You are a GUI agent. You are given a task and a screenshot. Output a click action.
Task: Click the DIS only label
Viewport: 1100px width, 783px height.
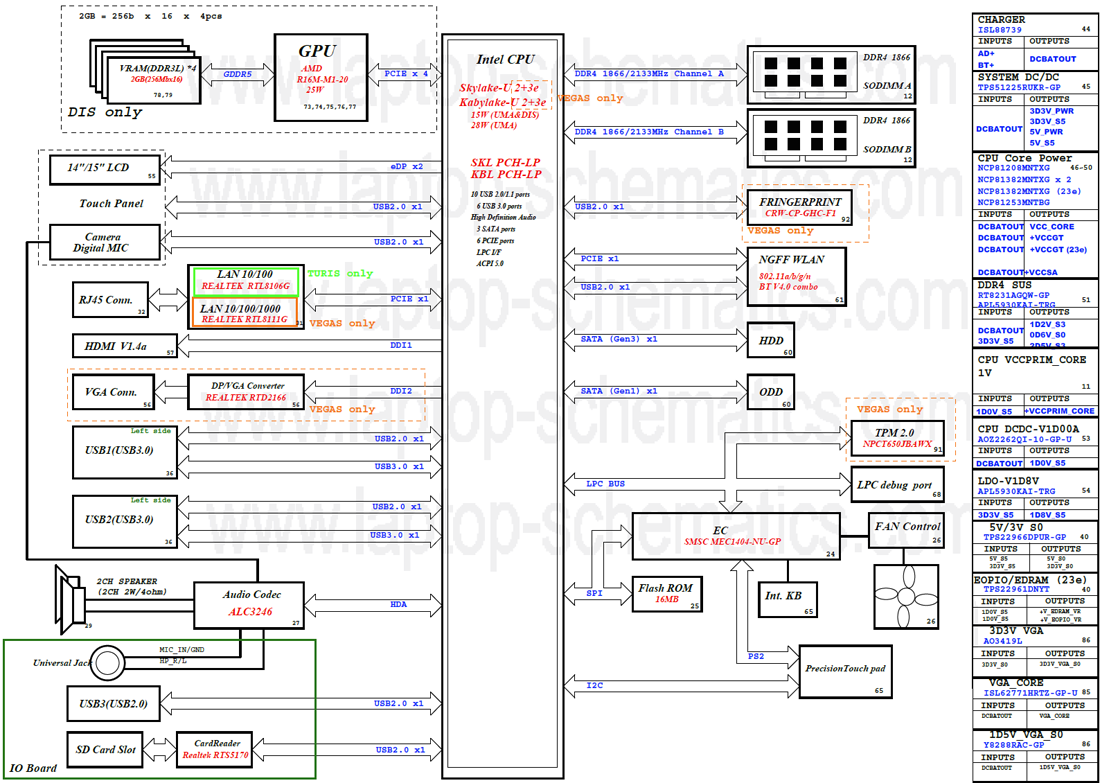[x=105, y=112]
